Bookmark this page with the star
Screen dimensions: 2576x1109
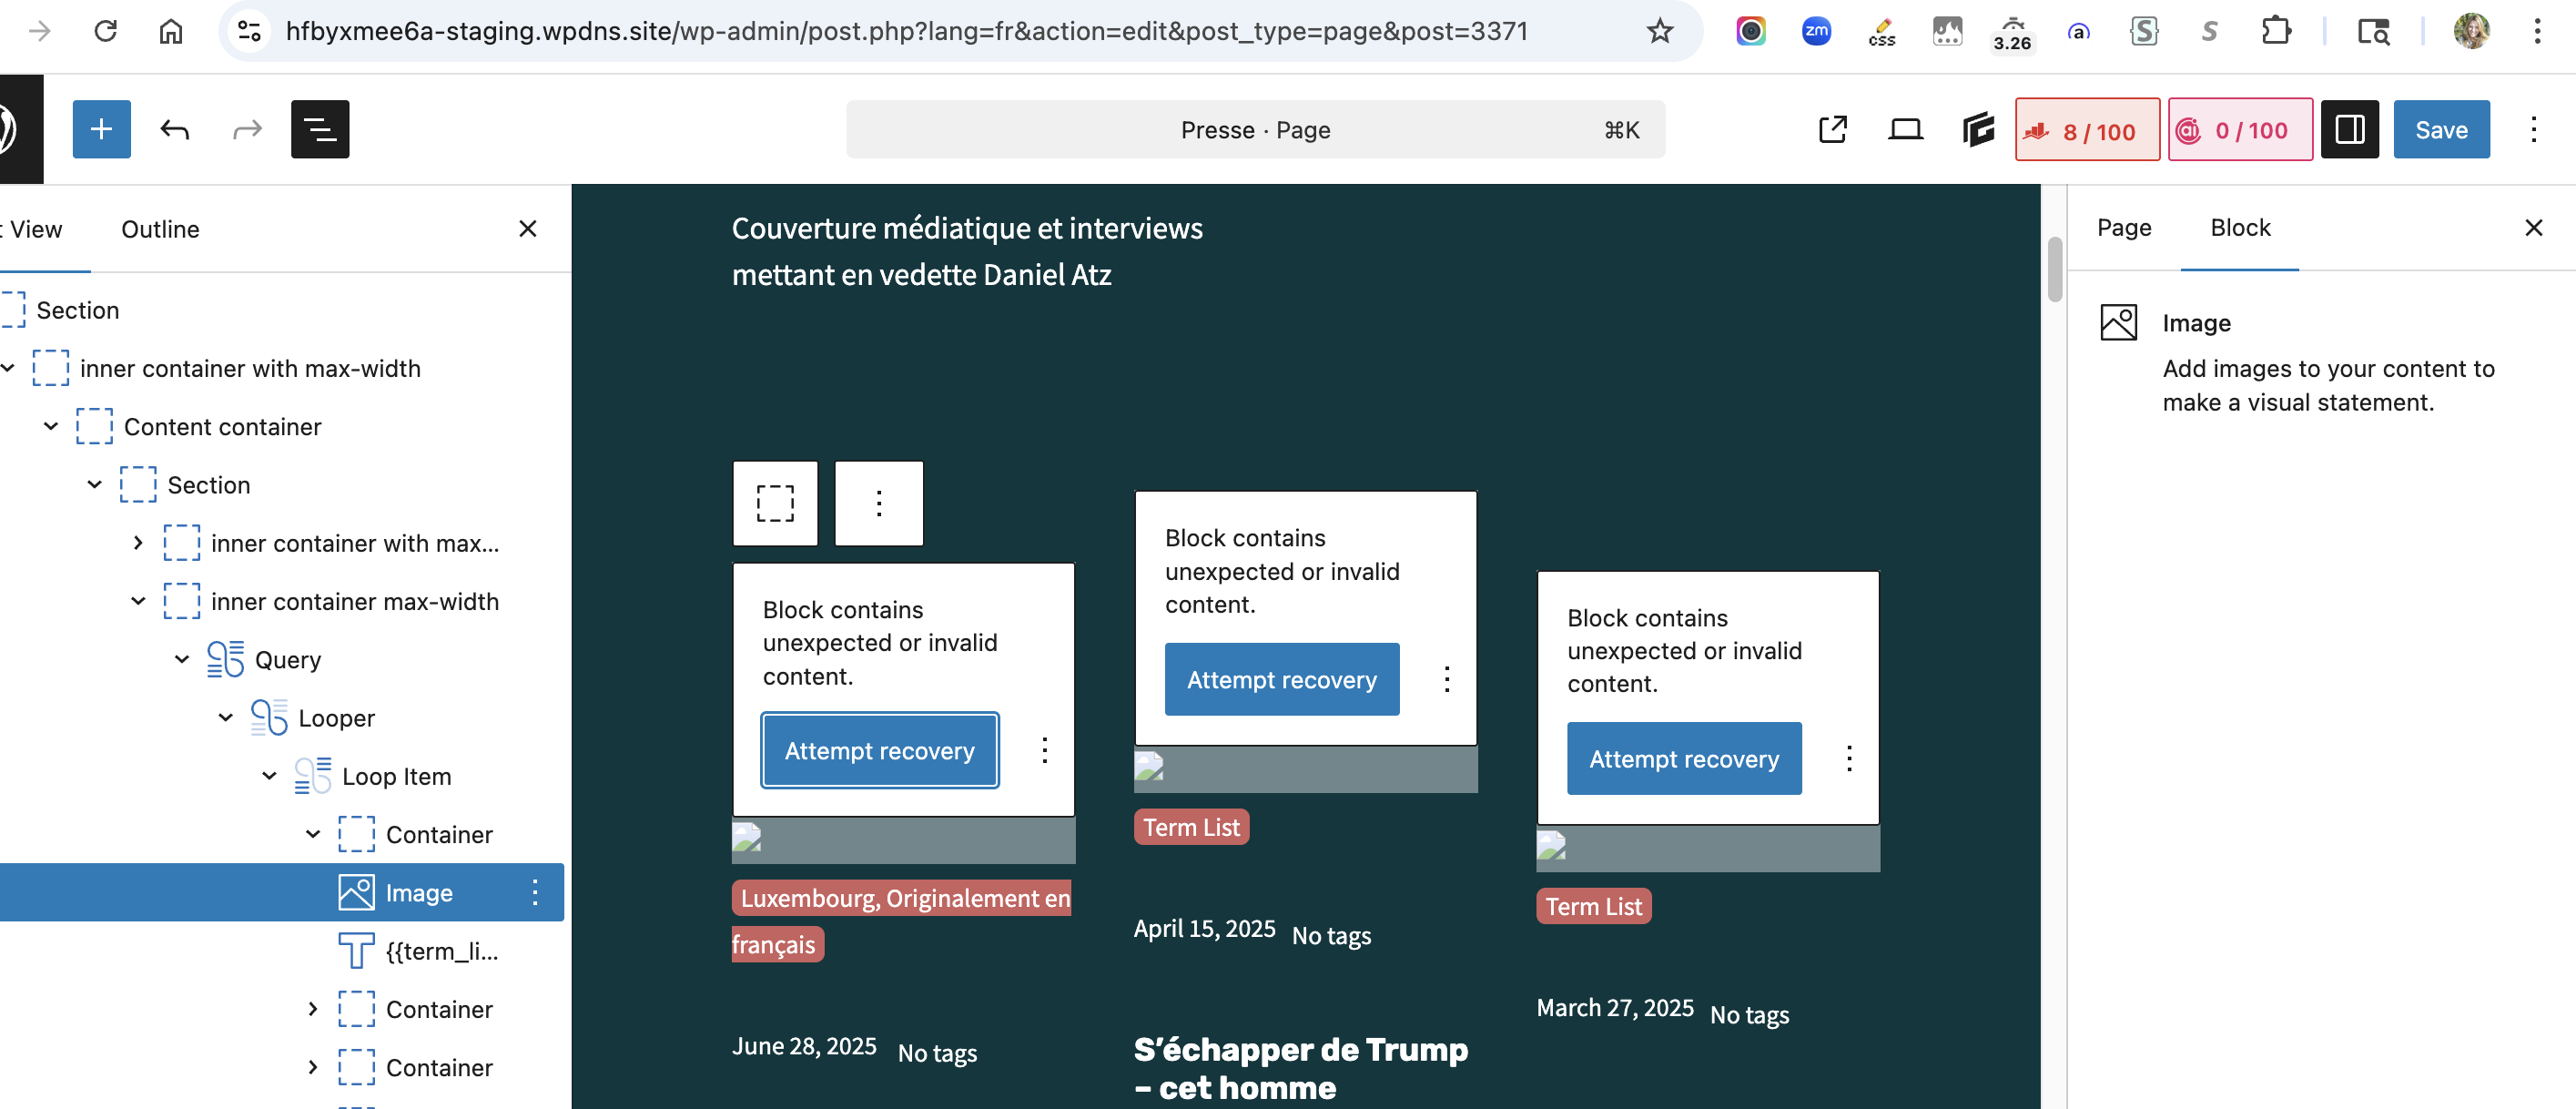point(1659,31)
